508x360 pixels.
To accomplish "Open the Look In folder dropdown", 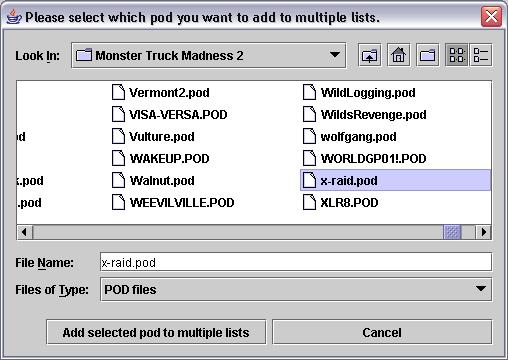I will tap(209, 55).
